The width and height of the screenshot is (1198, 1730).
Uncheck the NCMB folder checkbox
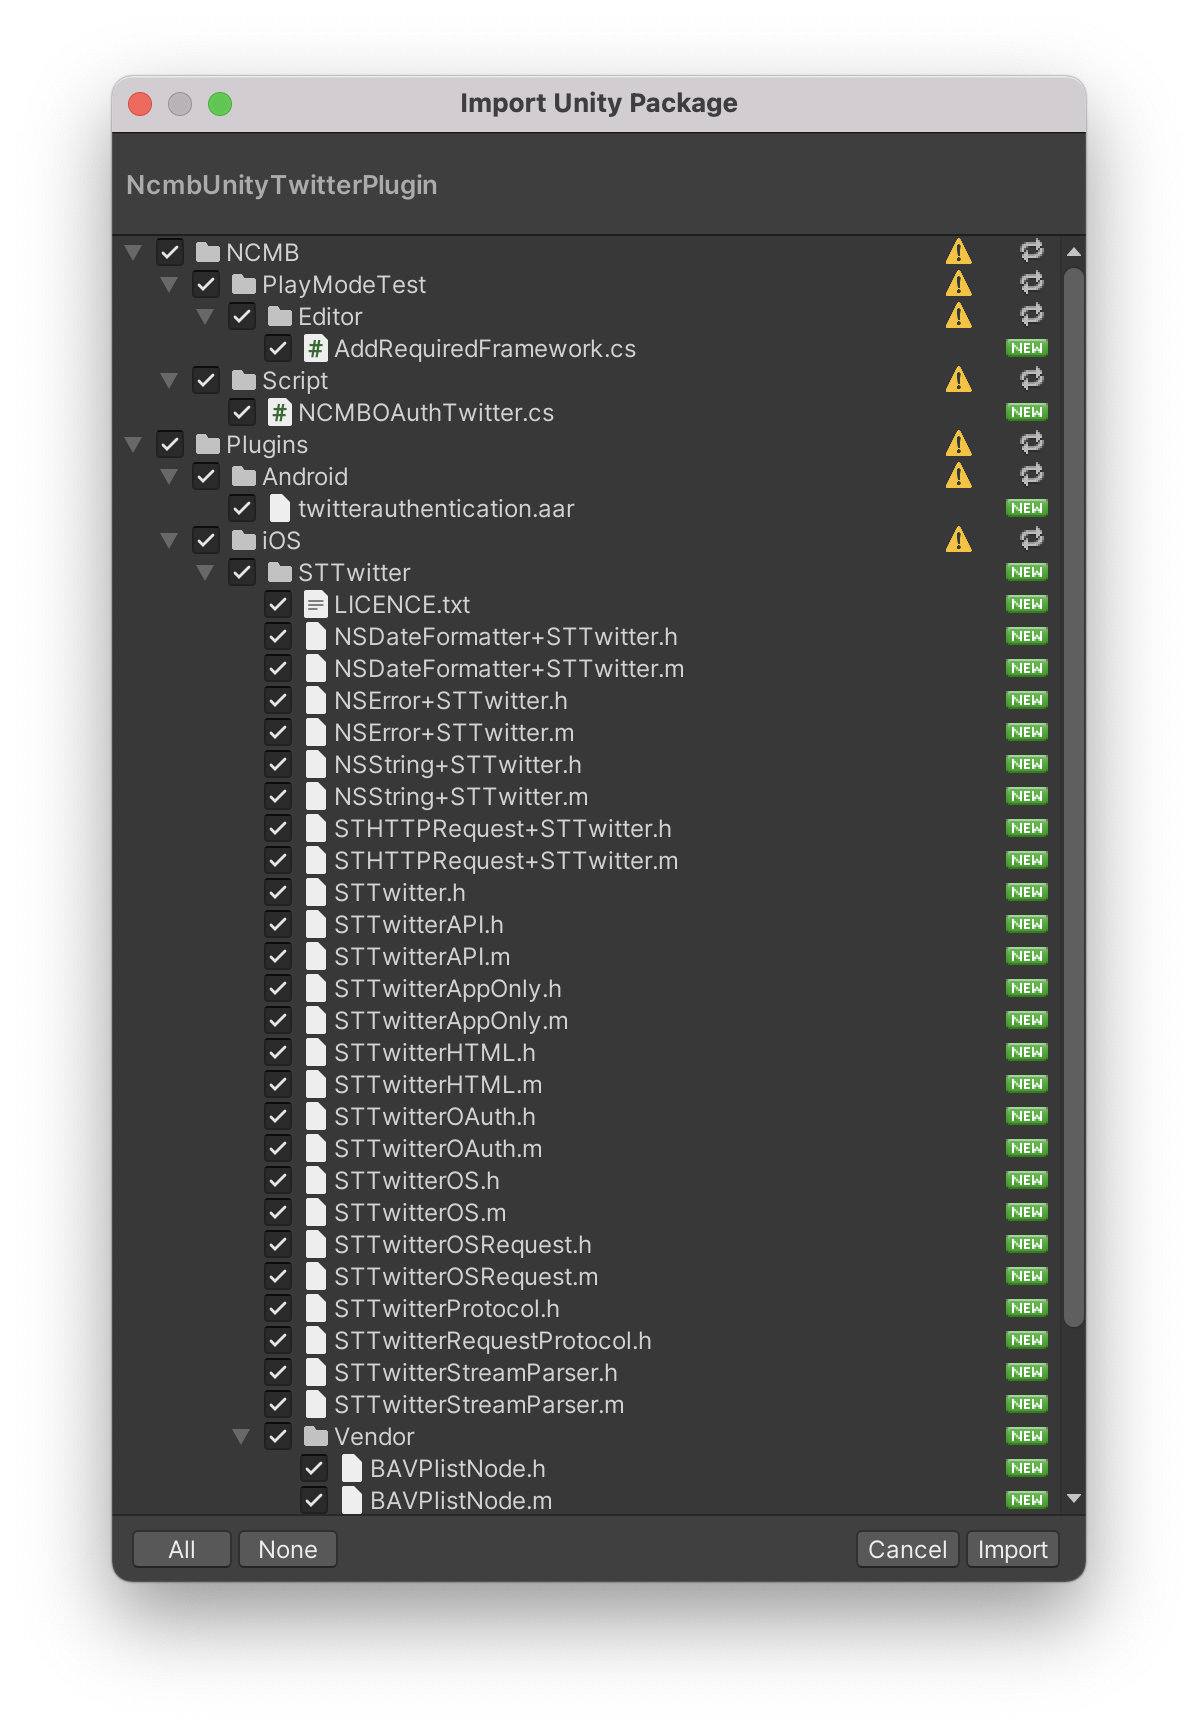[170, 252]
